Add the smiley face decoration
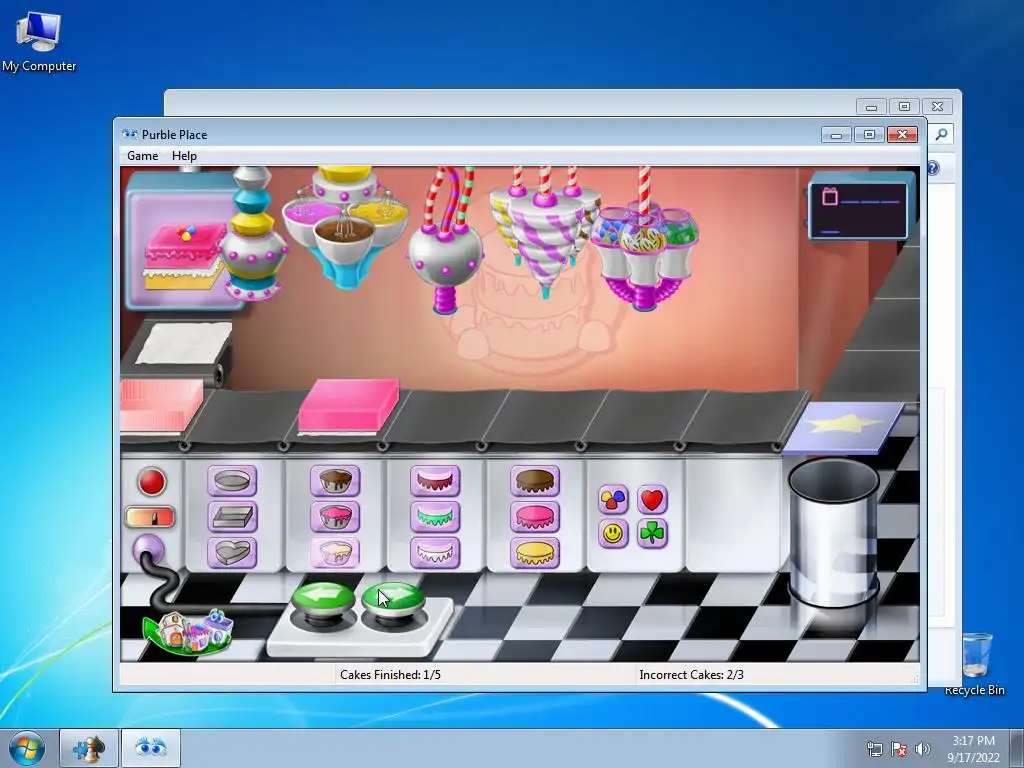Viewport: 1024px width, 768px height. coord(613,534)
